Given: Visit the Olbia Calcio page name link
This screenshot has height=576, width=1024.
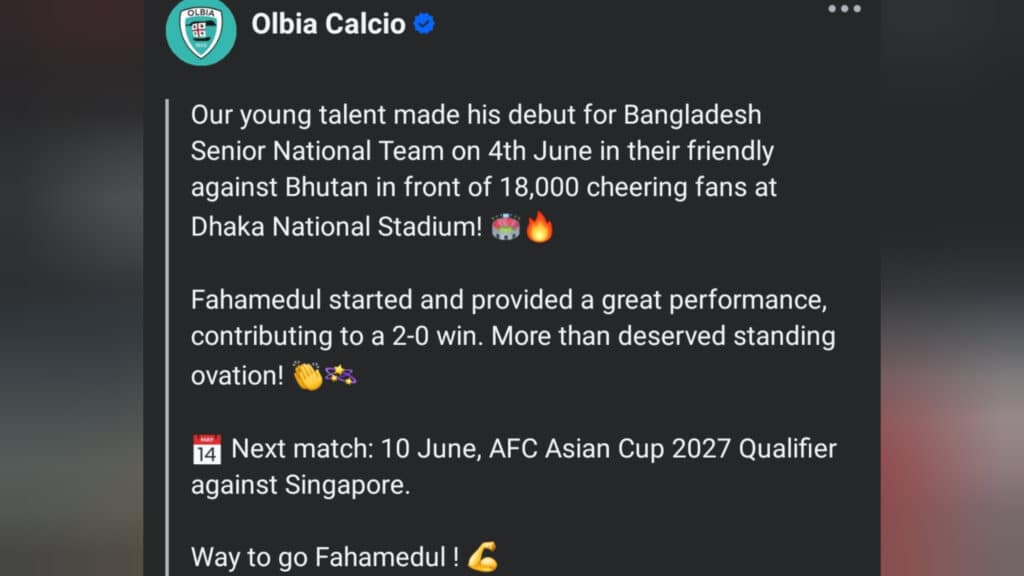Looking at the screenshot, I should (x=328, y=24).
